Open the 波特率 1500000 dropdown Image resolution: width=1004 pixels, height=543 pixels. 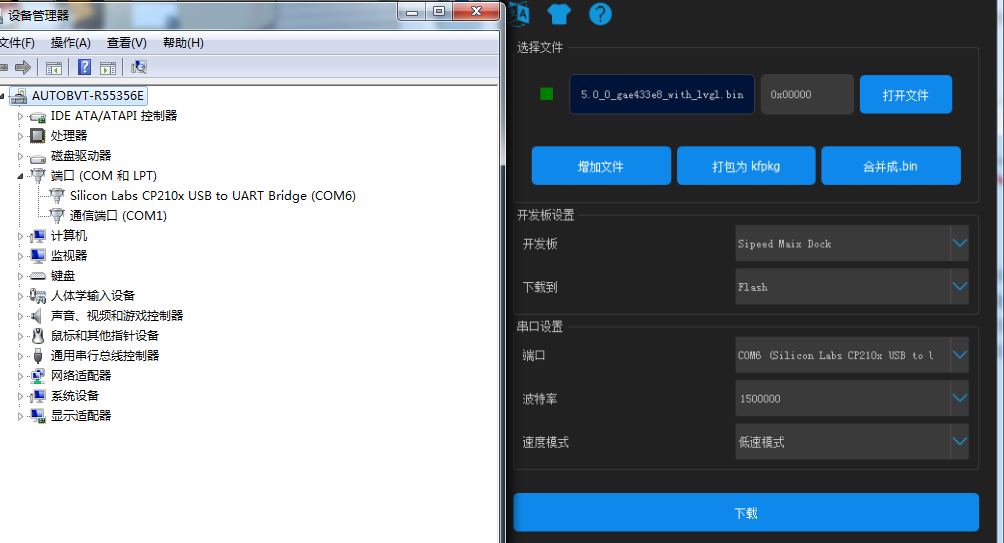point(852,398)
